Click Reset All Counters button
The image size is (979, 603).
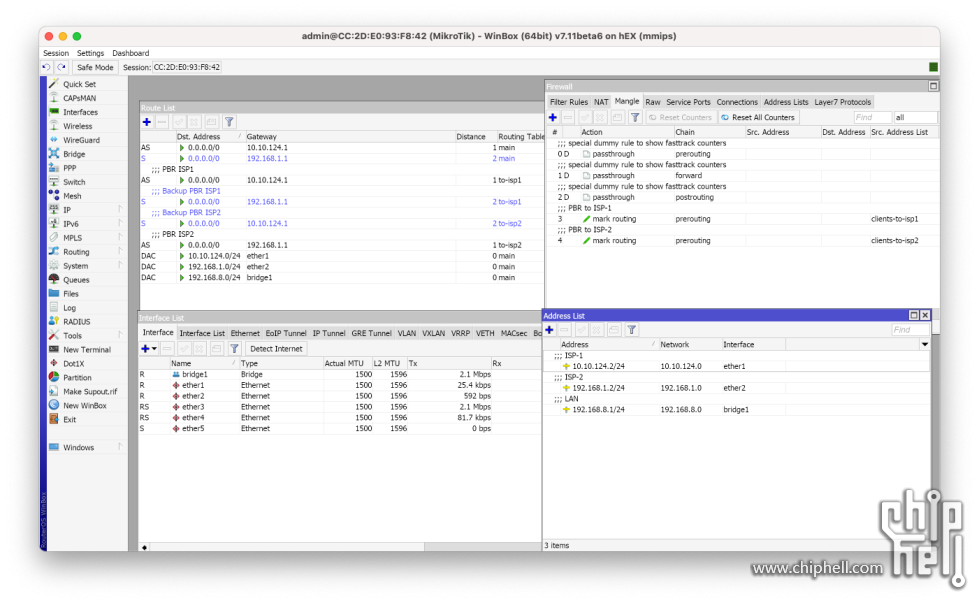(758, 117)
